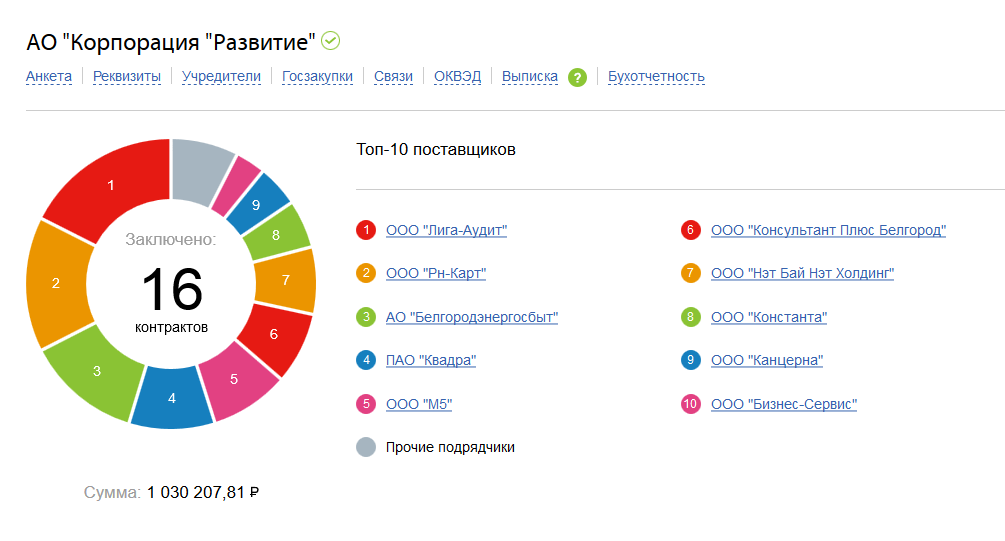Open supplier АО "Белгородэнергосбыт"
The width and height of the screenshot is (1005, 541).
pyautogui.click(x=472, y=317)
